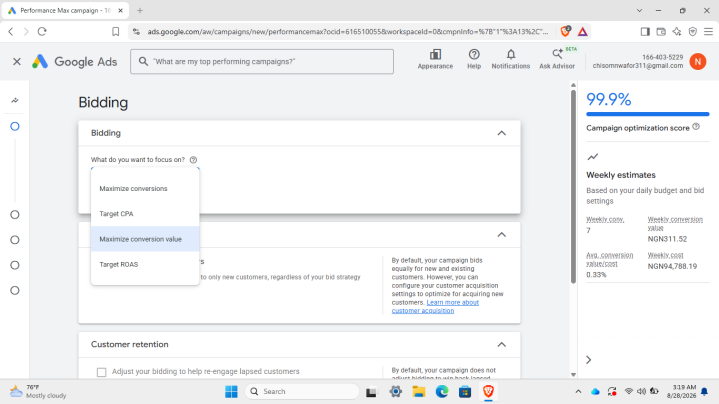The width and height of the screenshot is (719, 404).
Task: Collapse the customer acquisition section
Action: 502,235
